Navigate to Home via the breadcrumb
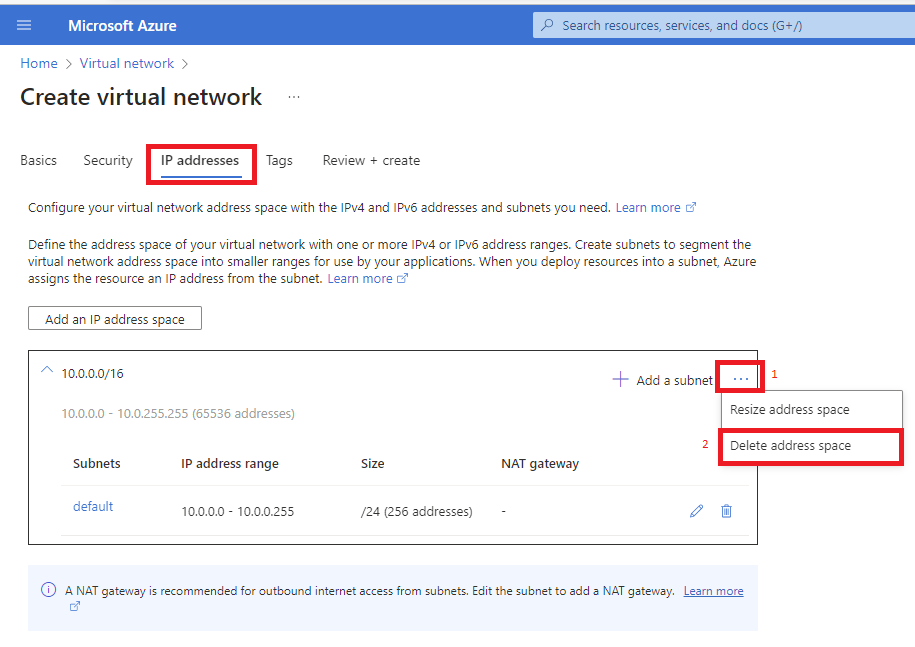This screenshot has height=647, width=915. [x=39, y=63]
